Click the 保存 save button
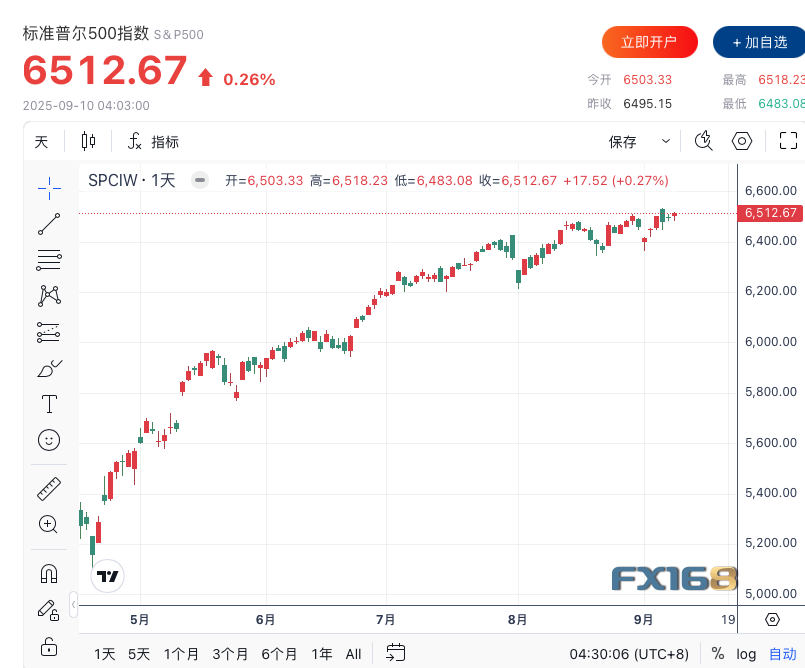Screen dimensions: 805x668 click(x=622, y=142)
